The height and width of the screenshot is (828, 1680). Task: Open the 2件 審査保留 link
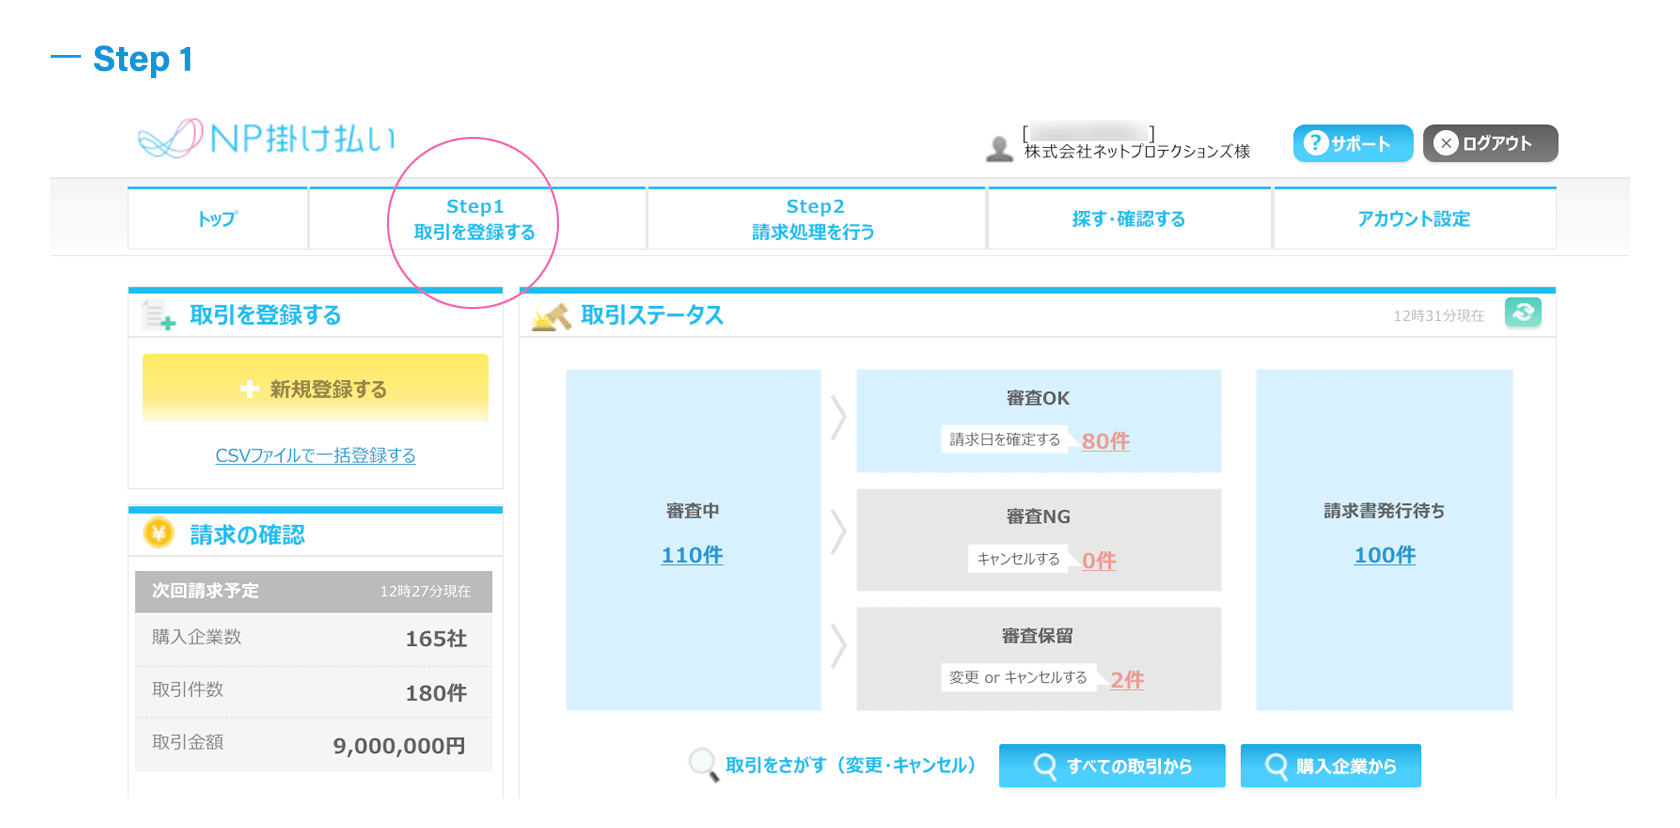point(1127,680)
